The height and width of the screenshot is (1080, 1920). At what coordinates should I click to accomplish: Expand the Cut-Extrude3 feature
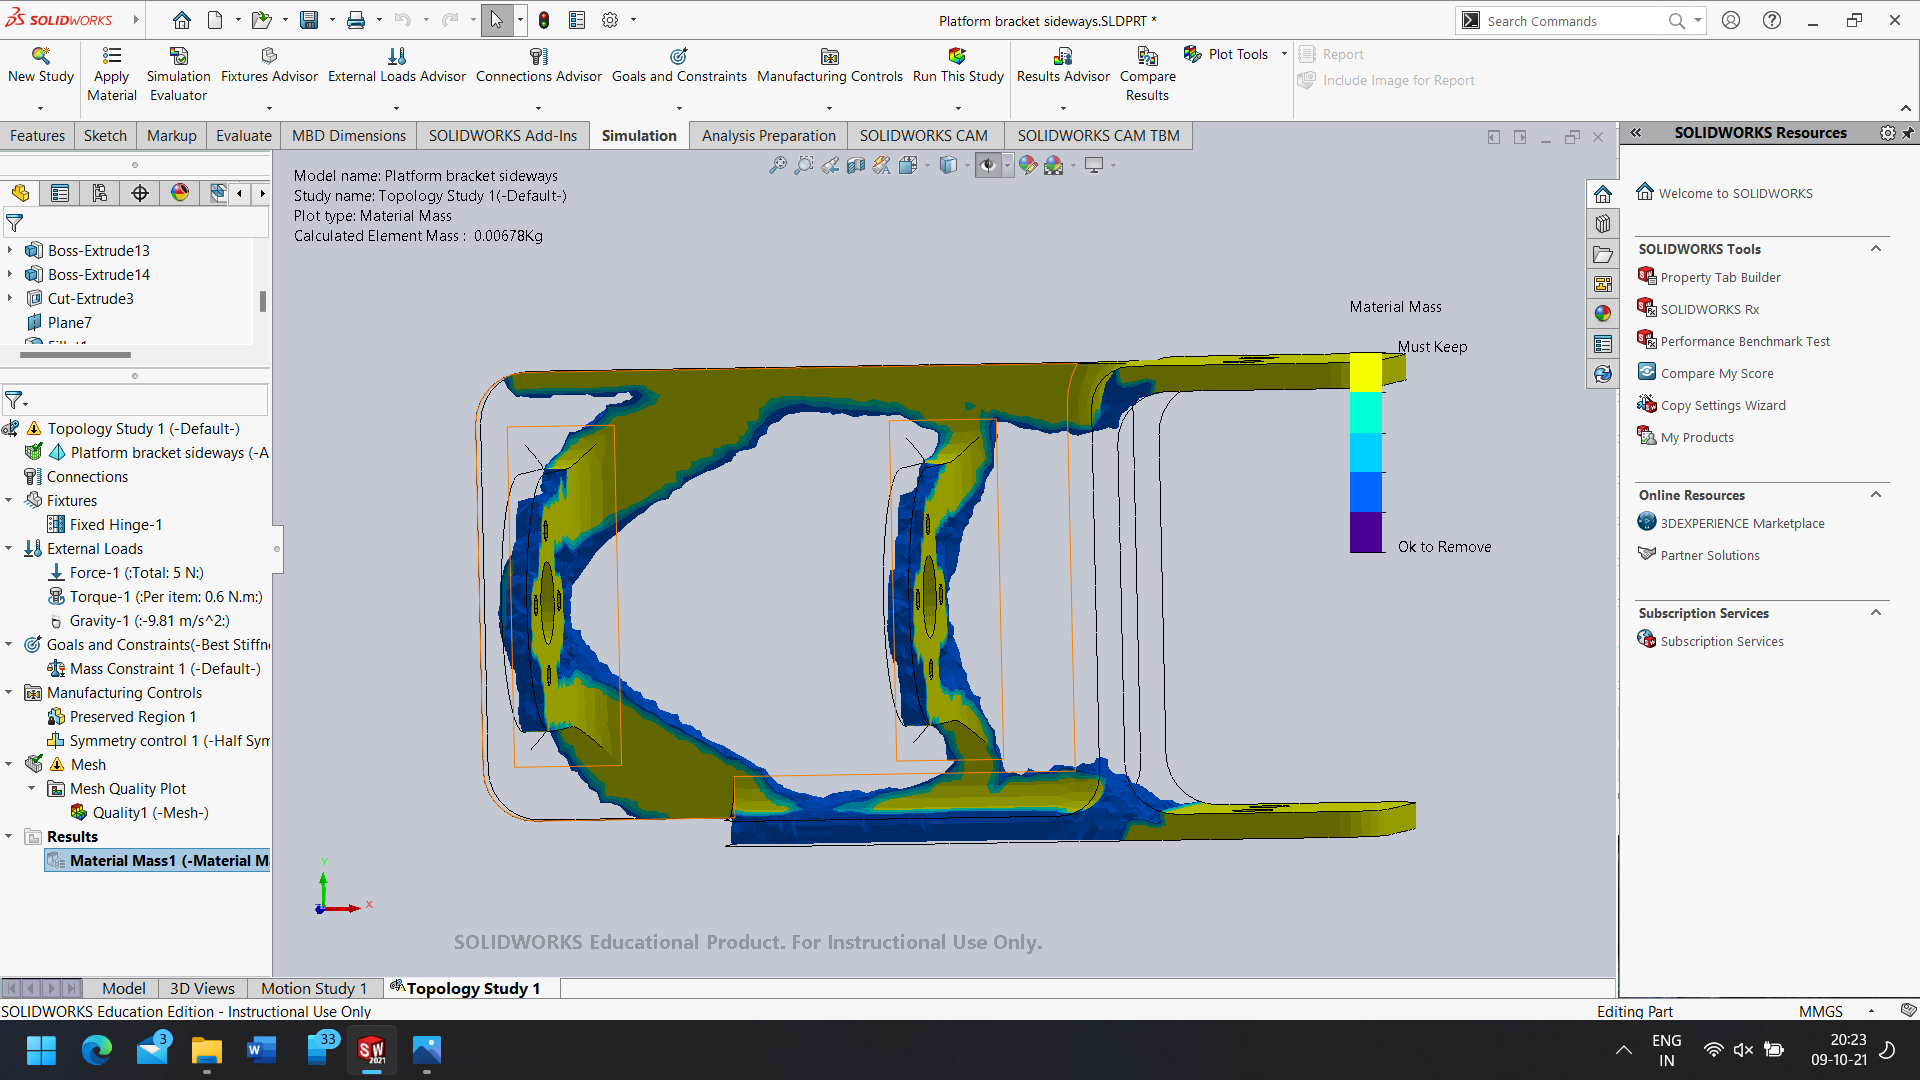tap(10, 298)
